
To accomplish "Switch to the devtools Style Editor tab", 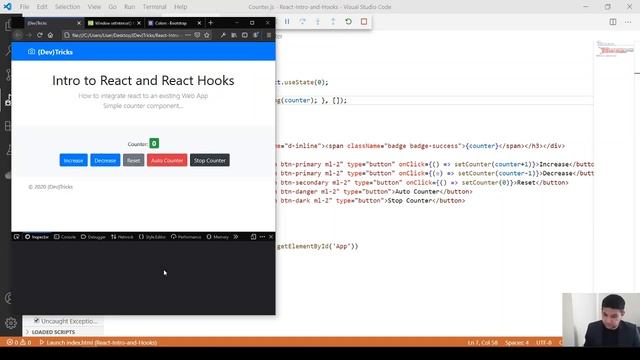I will pos(152,237).
